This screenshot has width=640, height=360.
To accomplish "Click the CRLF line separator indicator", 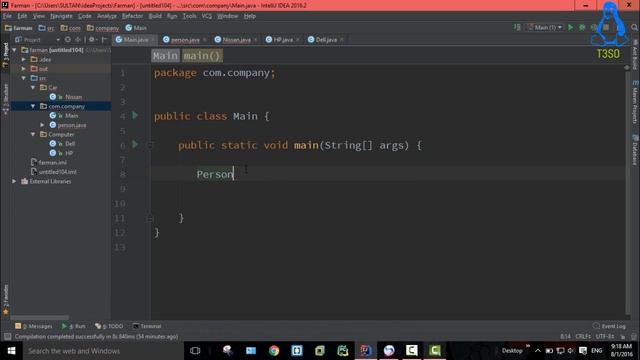I will 583,337.
